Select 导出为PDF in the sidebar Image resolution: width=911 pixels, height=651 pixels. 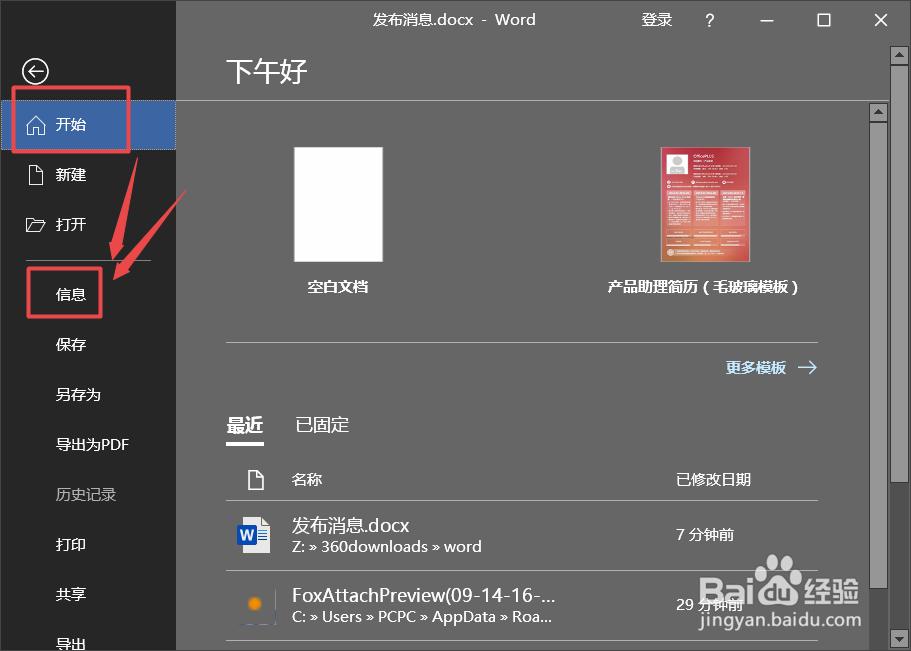(x=92, y=444)
